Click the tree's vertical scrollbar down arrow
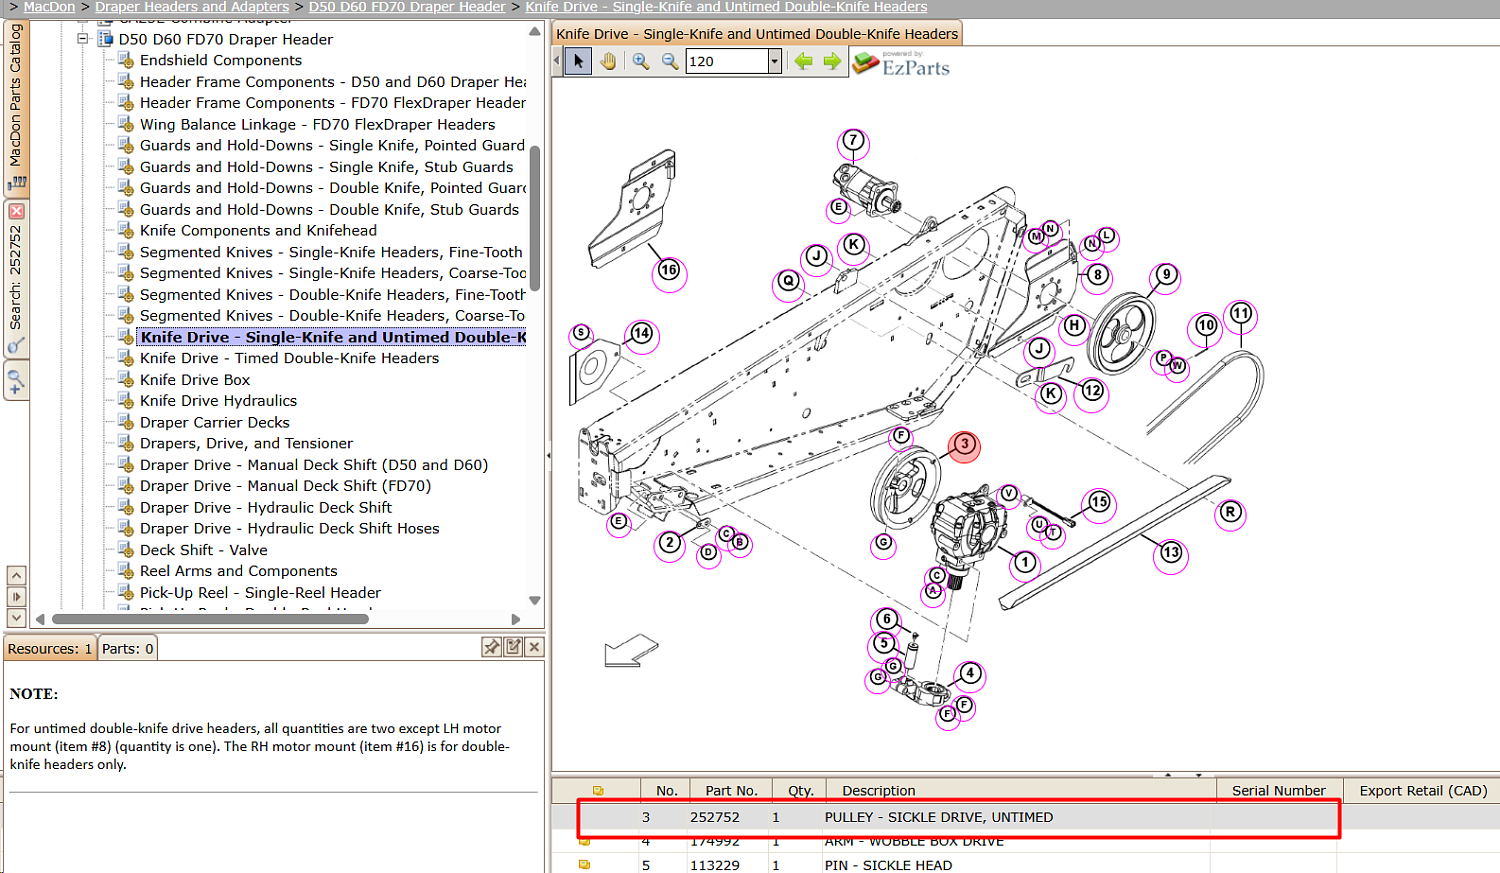1500x873 pixels. click(x=535, y=601)
